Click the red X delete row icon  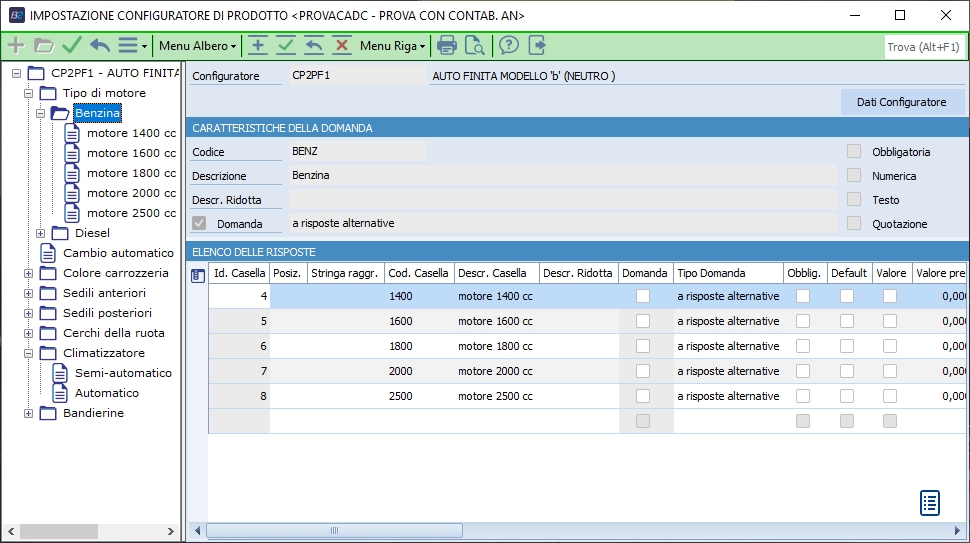pyautogui.click(x=342, y=46)
